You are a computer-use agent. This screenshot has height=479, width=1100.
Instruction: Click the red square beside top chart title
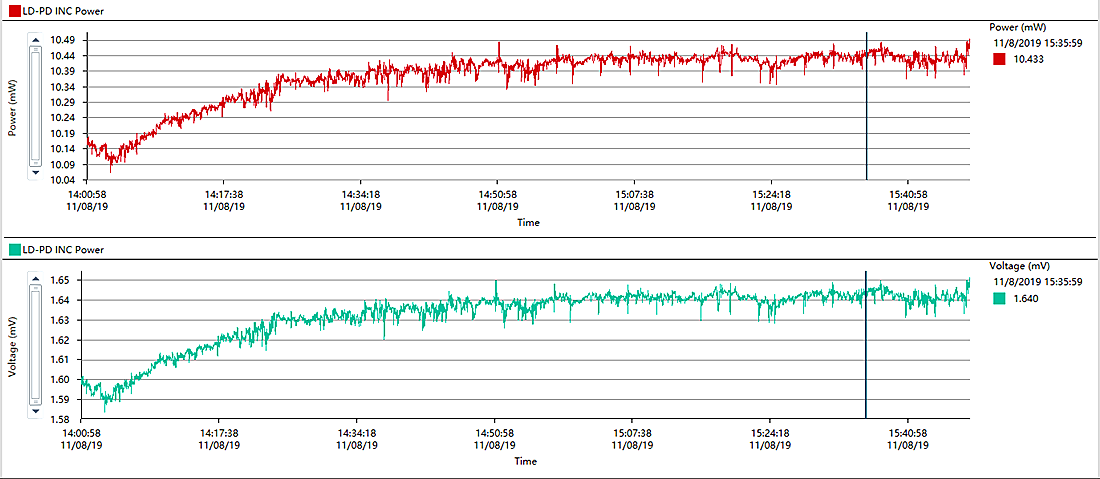point(13,11)
